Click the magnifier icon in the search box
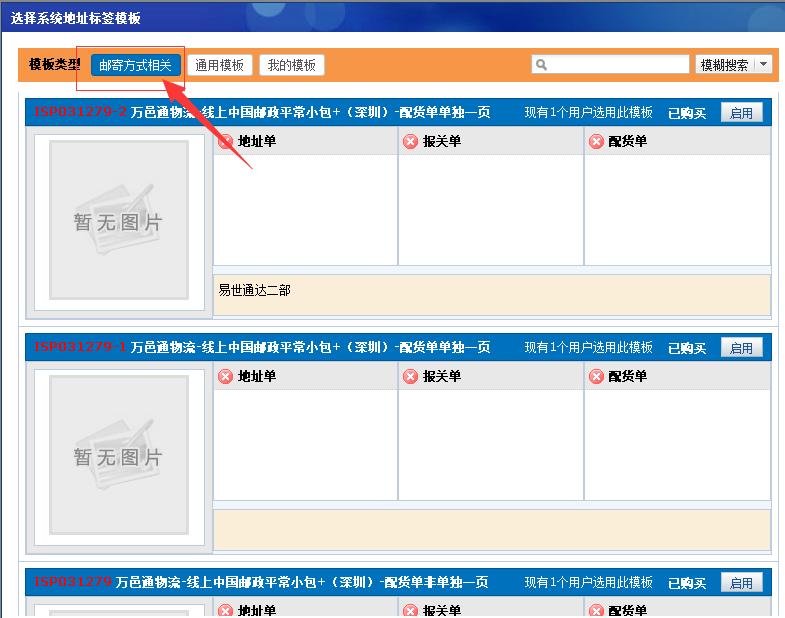 click(x=542, y=65)
